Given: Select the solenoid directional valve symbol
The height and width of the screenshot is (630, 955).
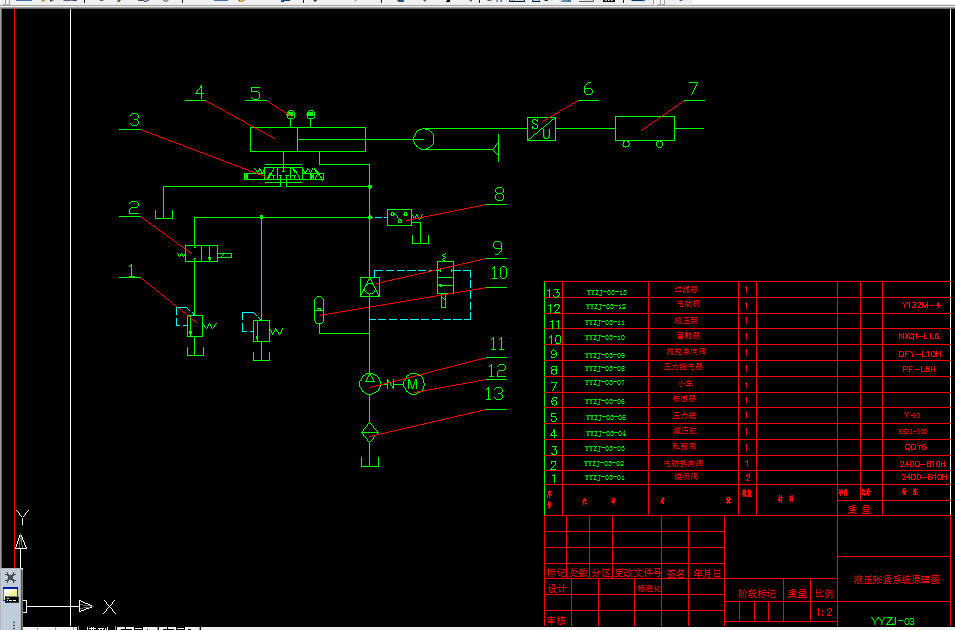Looking at the screenshot, I should click(202, 253).
